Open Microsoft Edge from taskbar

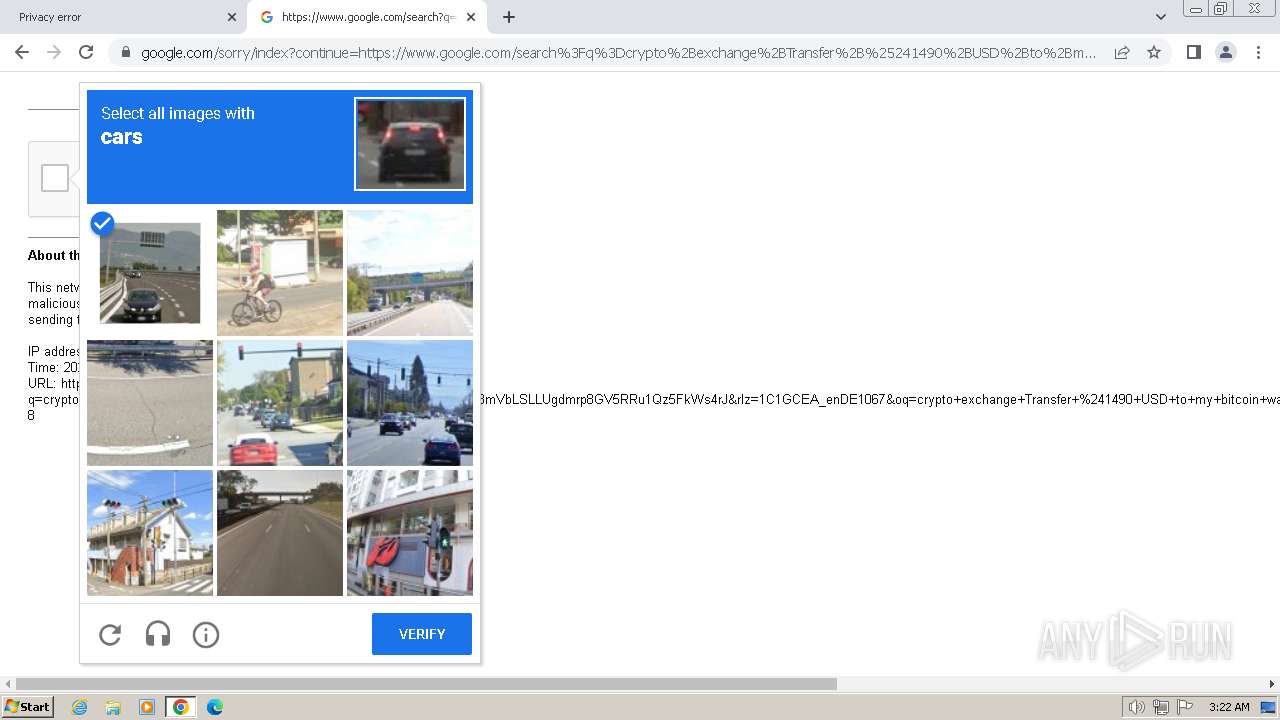tap(215, 707)
